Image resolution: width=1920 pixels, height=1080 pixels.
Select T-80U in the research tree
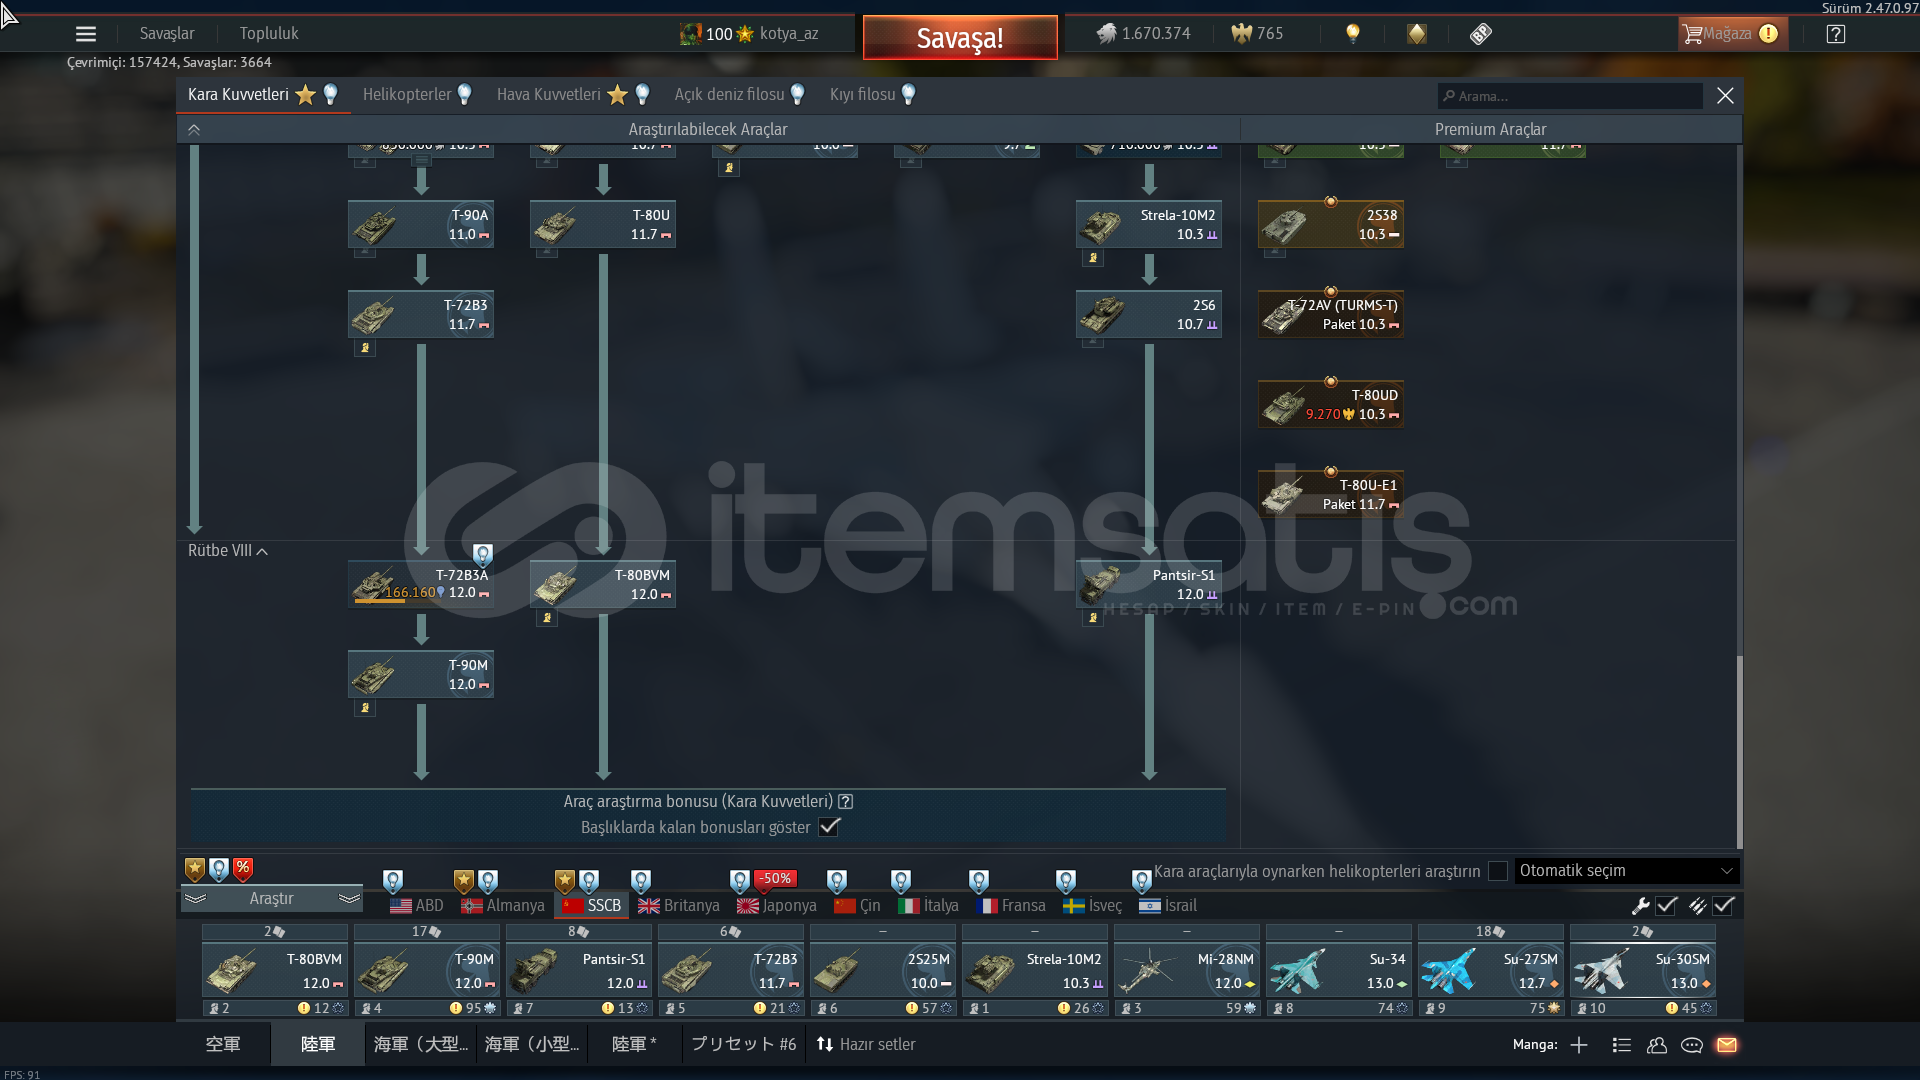click(x=603, y=224)
